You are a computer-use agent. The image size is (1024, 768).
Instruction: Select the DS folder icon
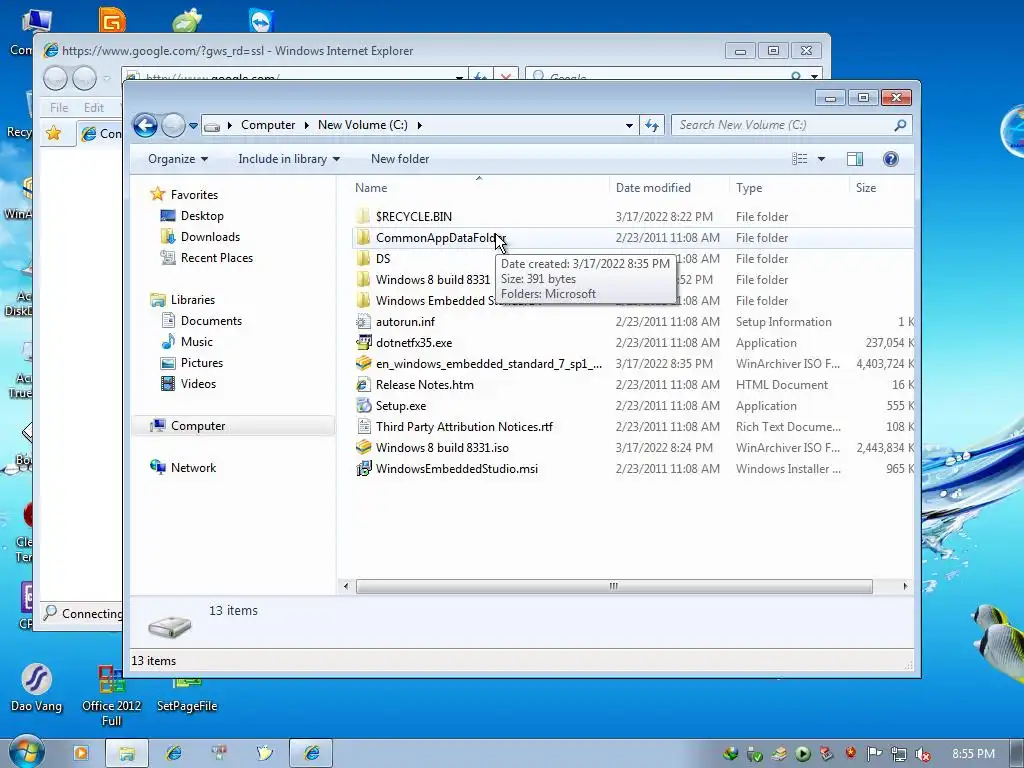click(363, 258)
